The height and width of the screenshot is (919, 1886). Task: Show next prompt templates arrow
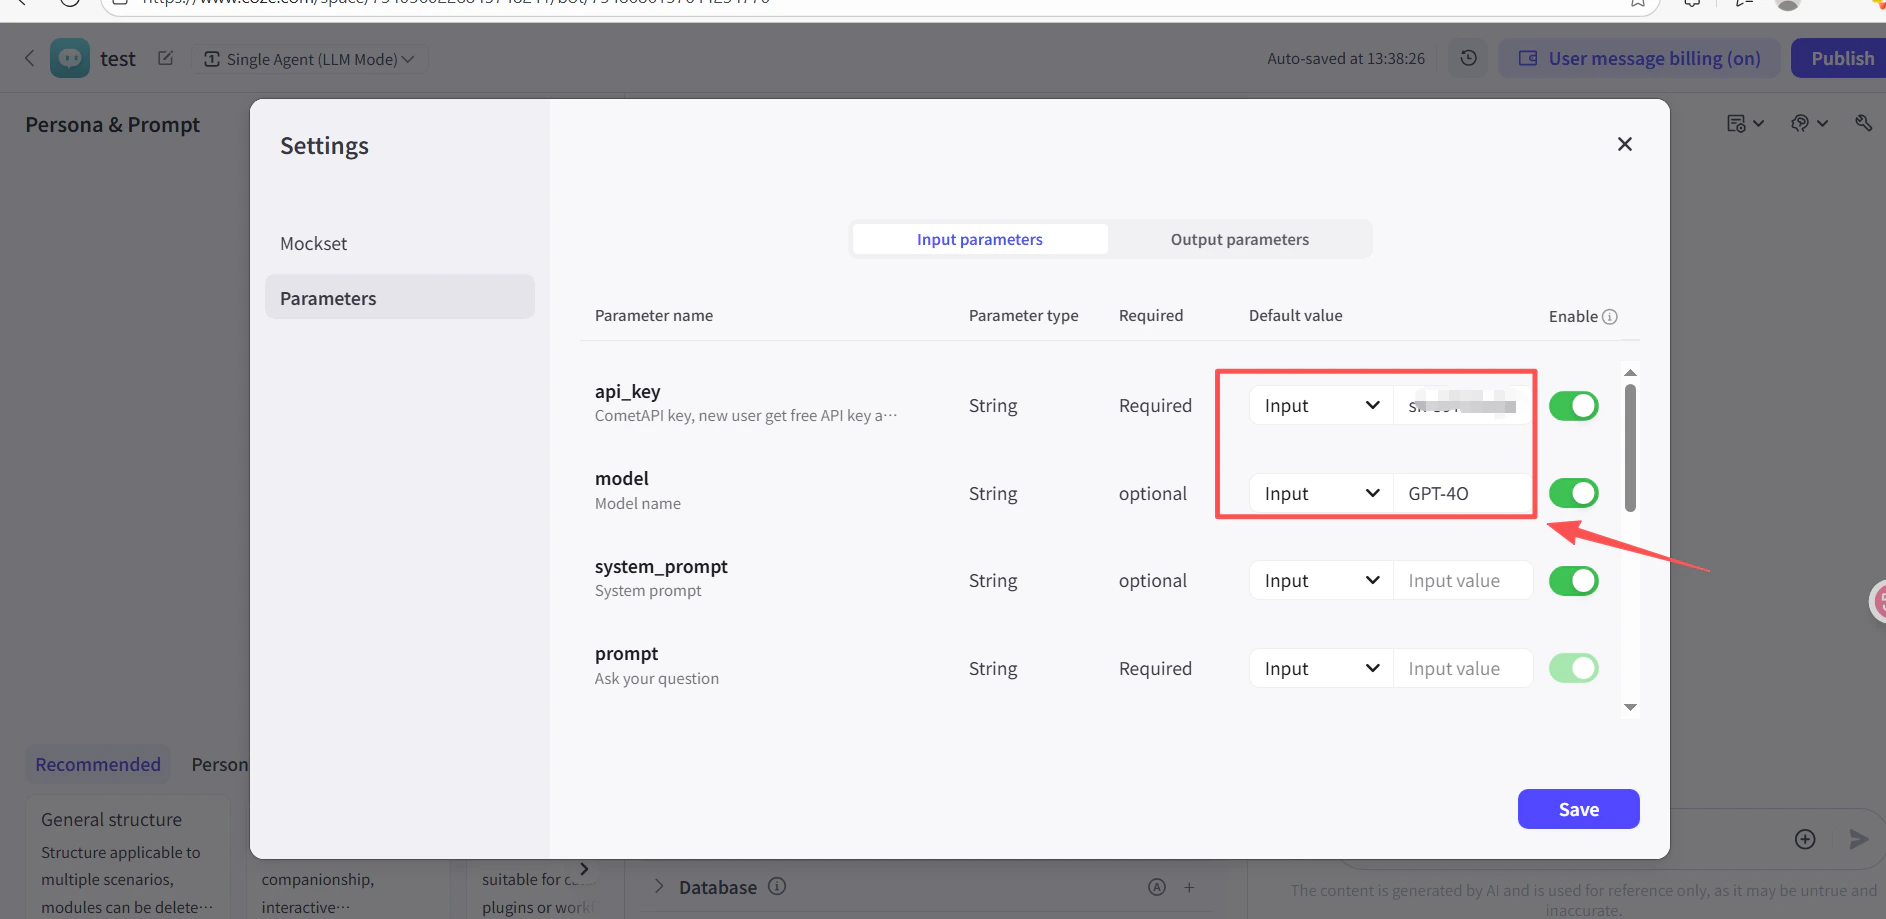tap(584, 869)
